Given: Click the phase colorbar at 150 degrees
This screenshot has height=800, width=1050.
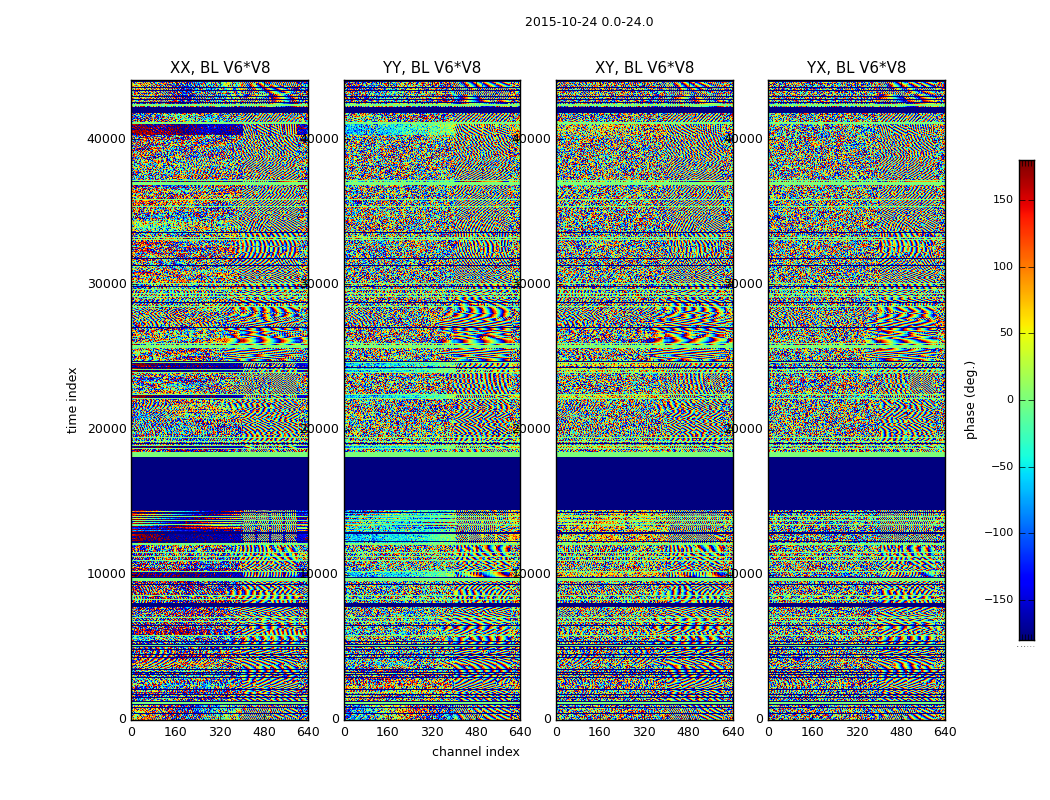Looking at the screenshot, I should click(1027, 199).
